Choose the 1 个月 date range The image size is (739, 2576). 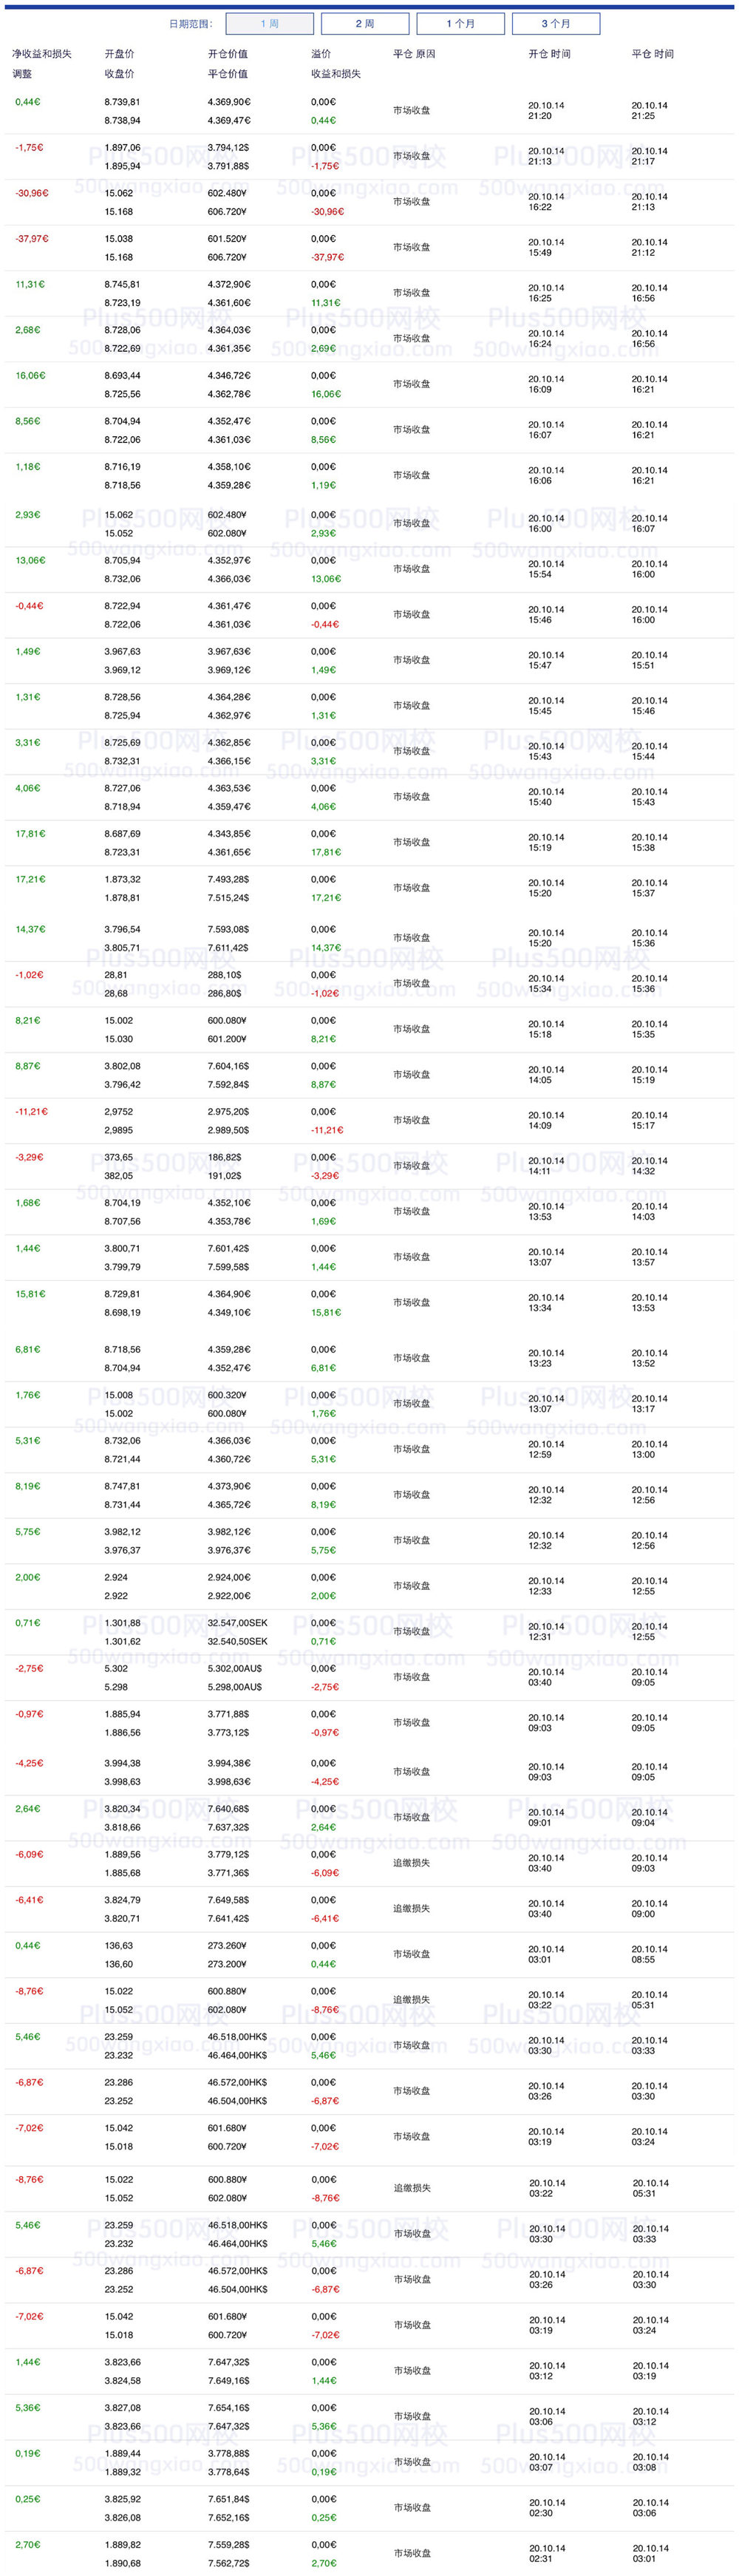pos(460,23)
